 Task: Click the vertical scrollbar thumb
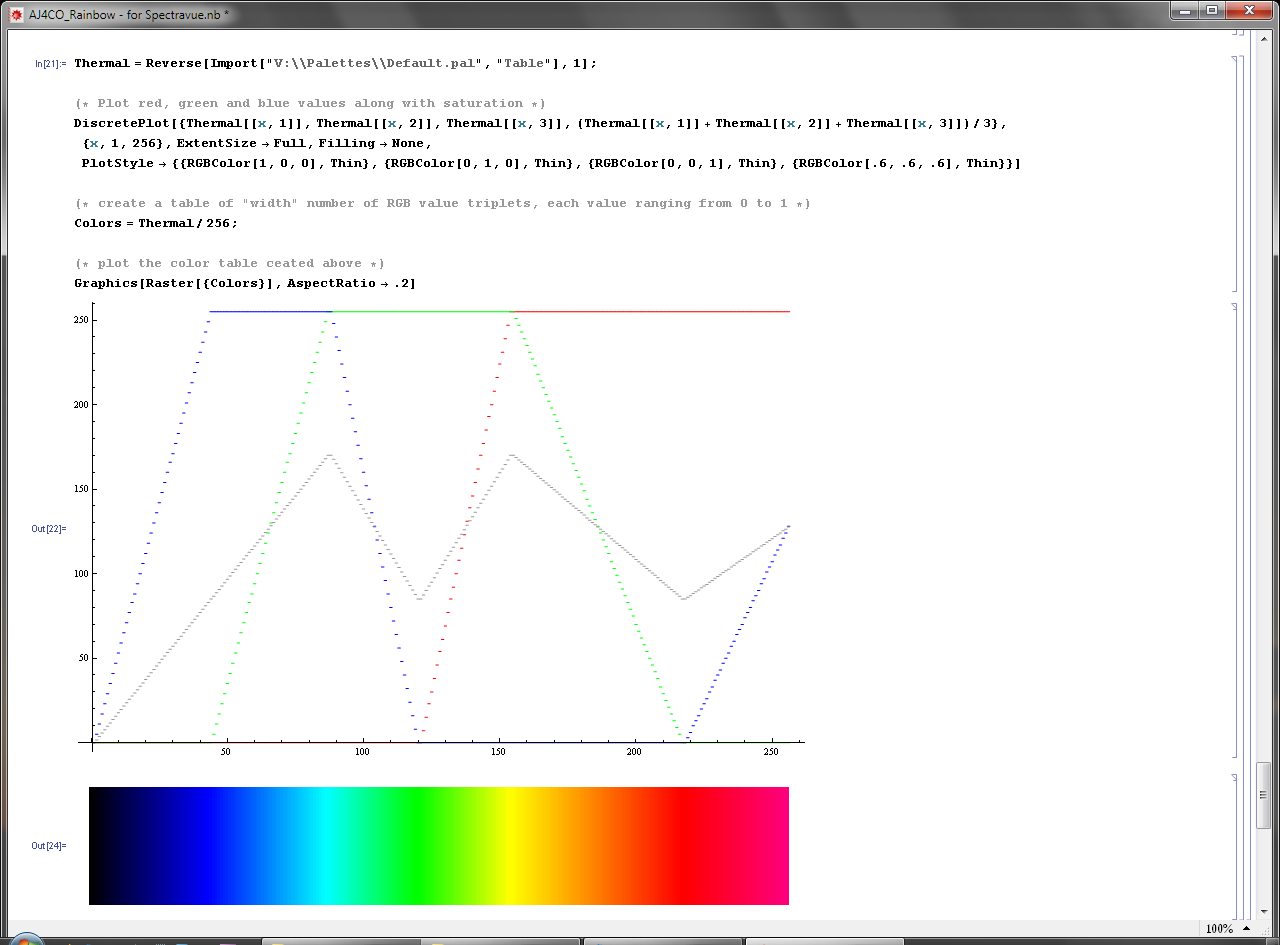pyautogui.click(x=1264, y=795)
